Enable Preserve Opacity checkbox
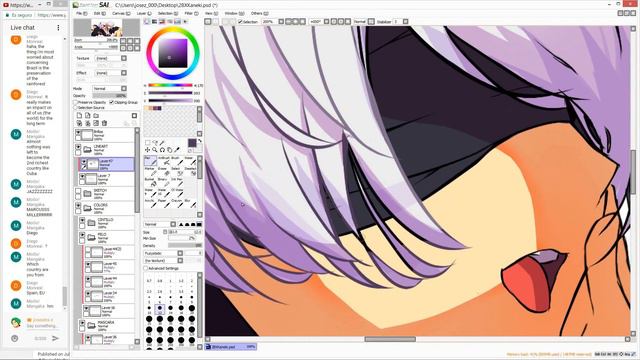 [x=76, y=102]
